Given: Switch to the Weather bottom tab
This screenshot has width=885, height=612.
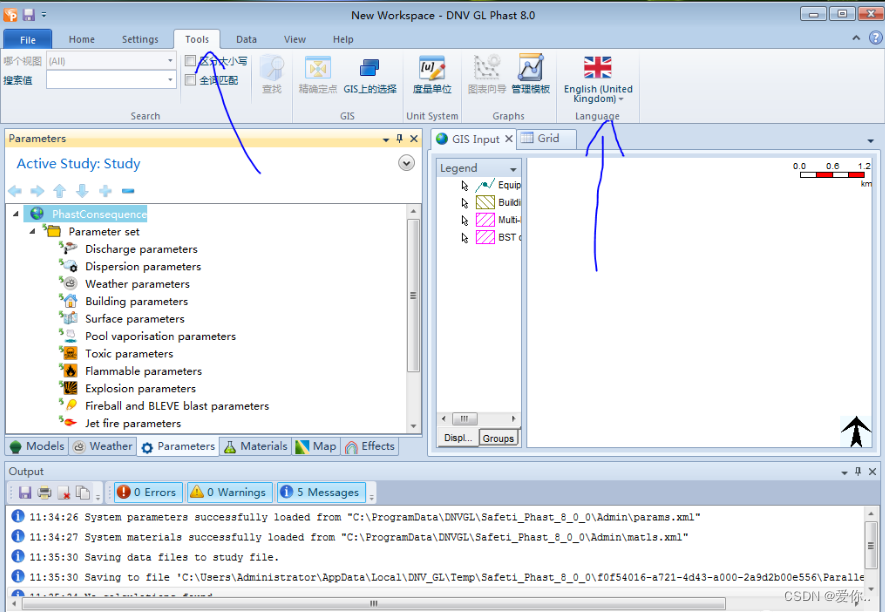Looking at the screenshot, I should coord(103,446).
